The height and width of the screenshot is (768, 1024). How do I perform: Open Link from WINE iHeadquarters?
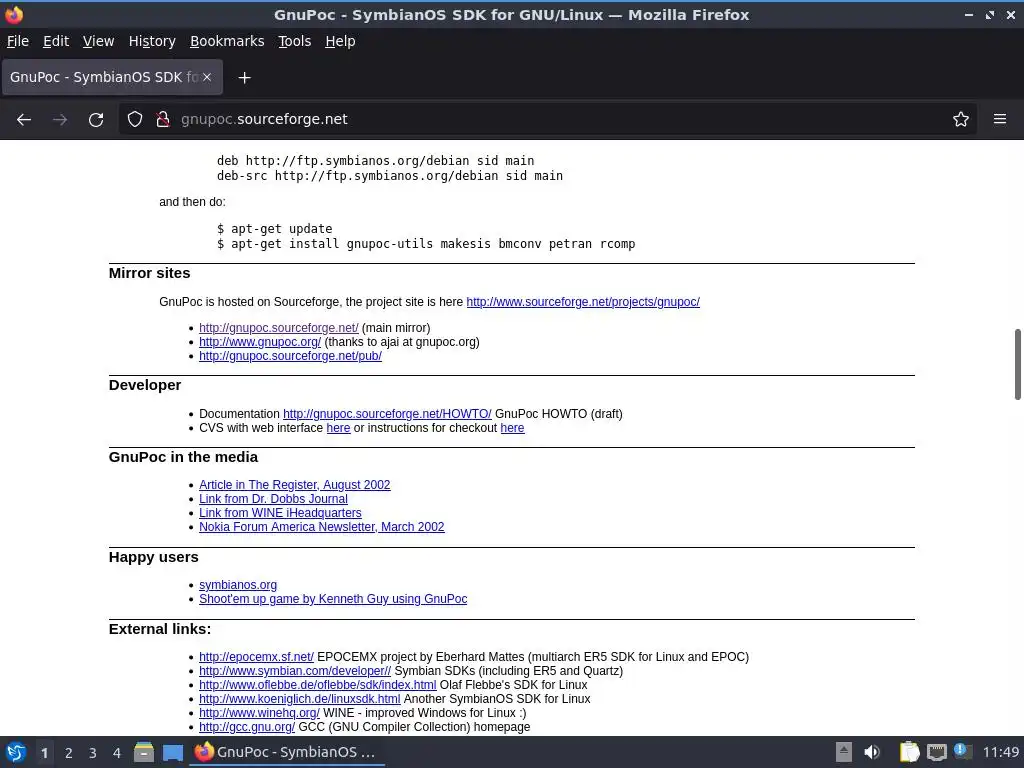pyautogui.click(x=280, y=513)
